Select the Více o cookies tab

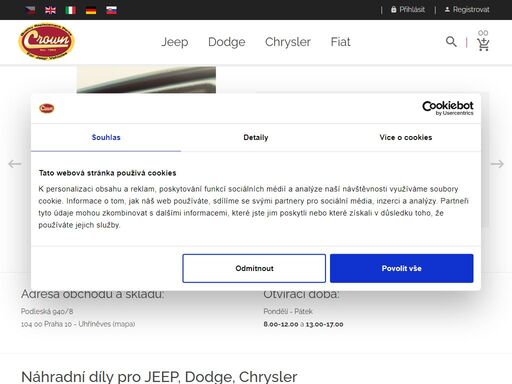coord(406,137)
